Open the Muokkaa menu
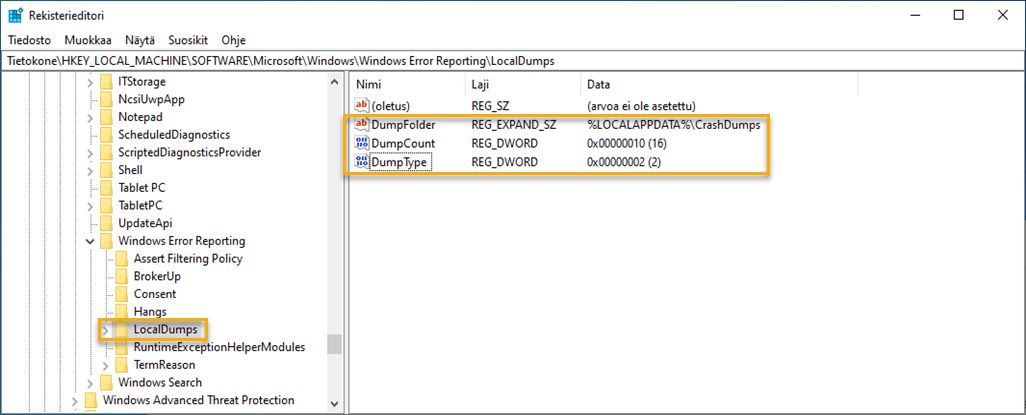This screenshot has width=1026, height=415. coord(88,40)
